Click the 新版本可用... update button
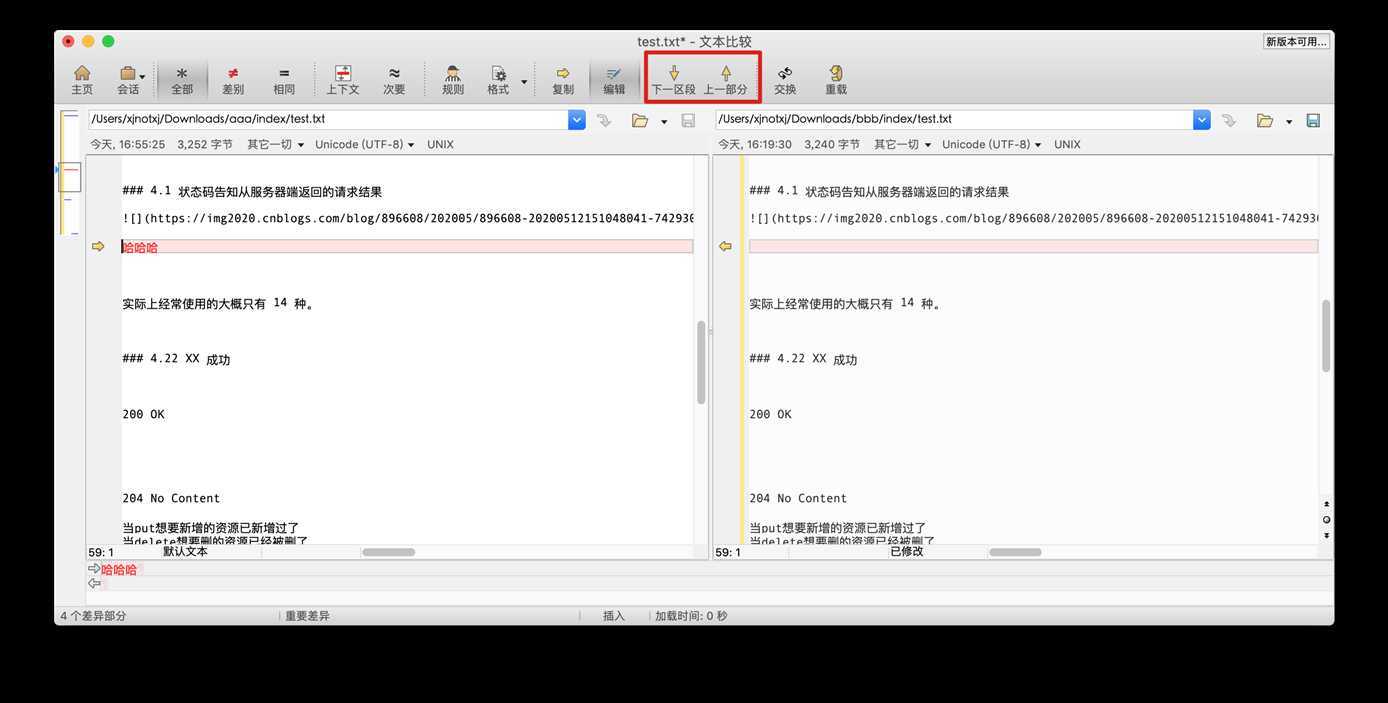1388x703 pixels. click(x=1296, y=41)
